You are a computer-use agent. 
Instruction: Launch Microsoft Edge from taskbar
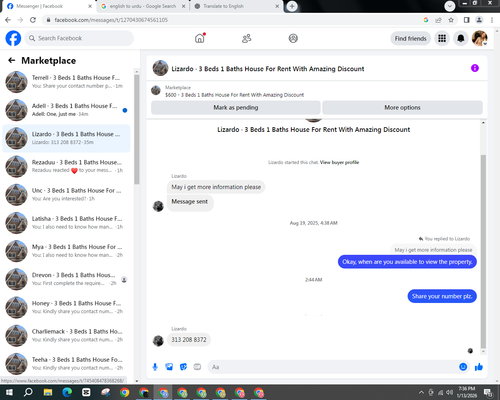pos(67,392)
